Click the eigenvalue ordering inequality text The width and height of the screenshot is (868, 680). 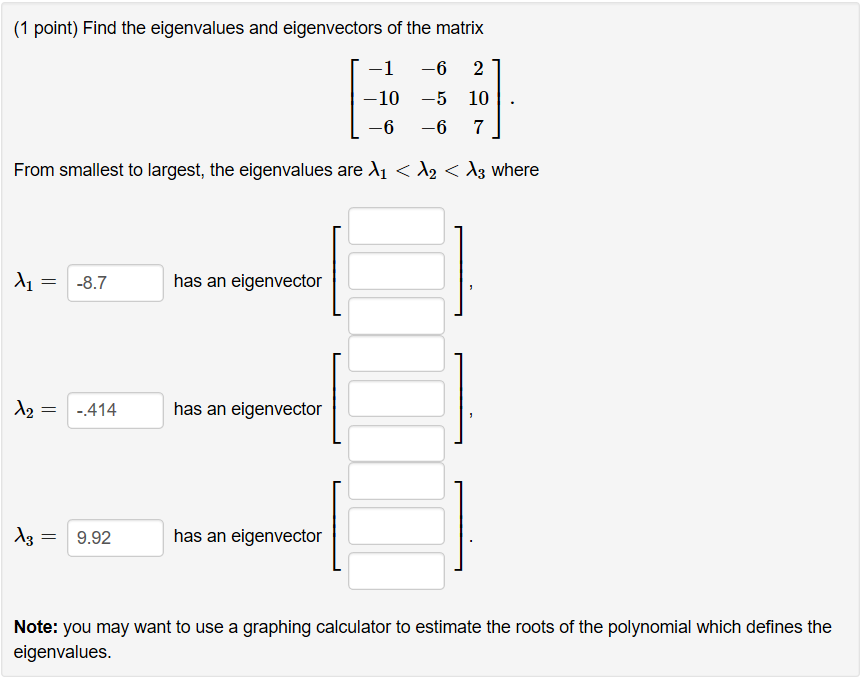coord(276,170)
